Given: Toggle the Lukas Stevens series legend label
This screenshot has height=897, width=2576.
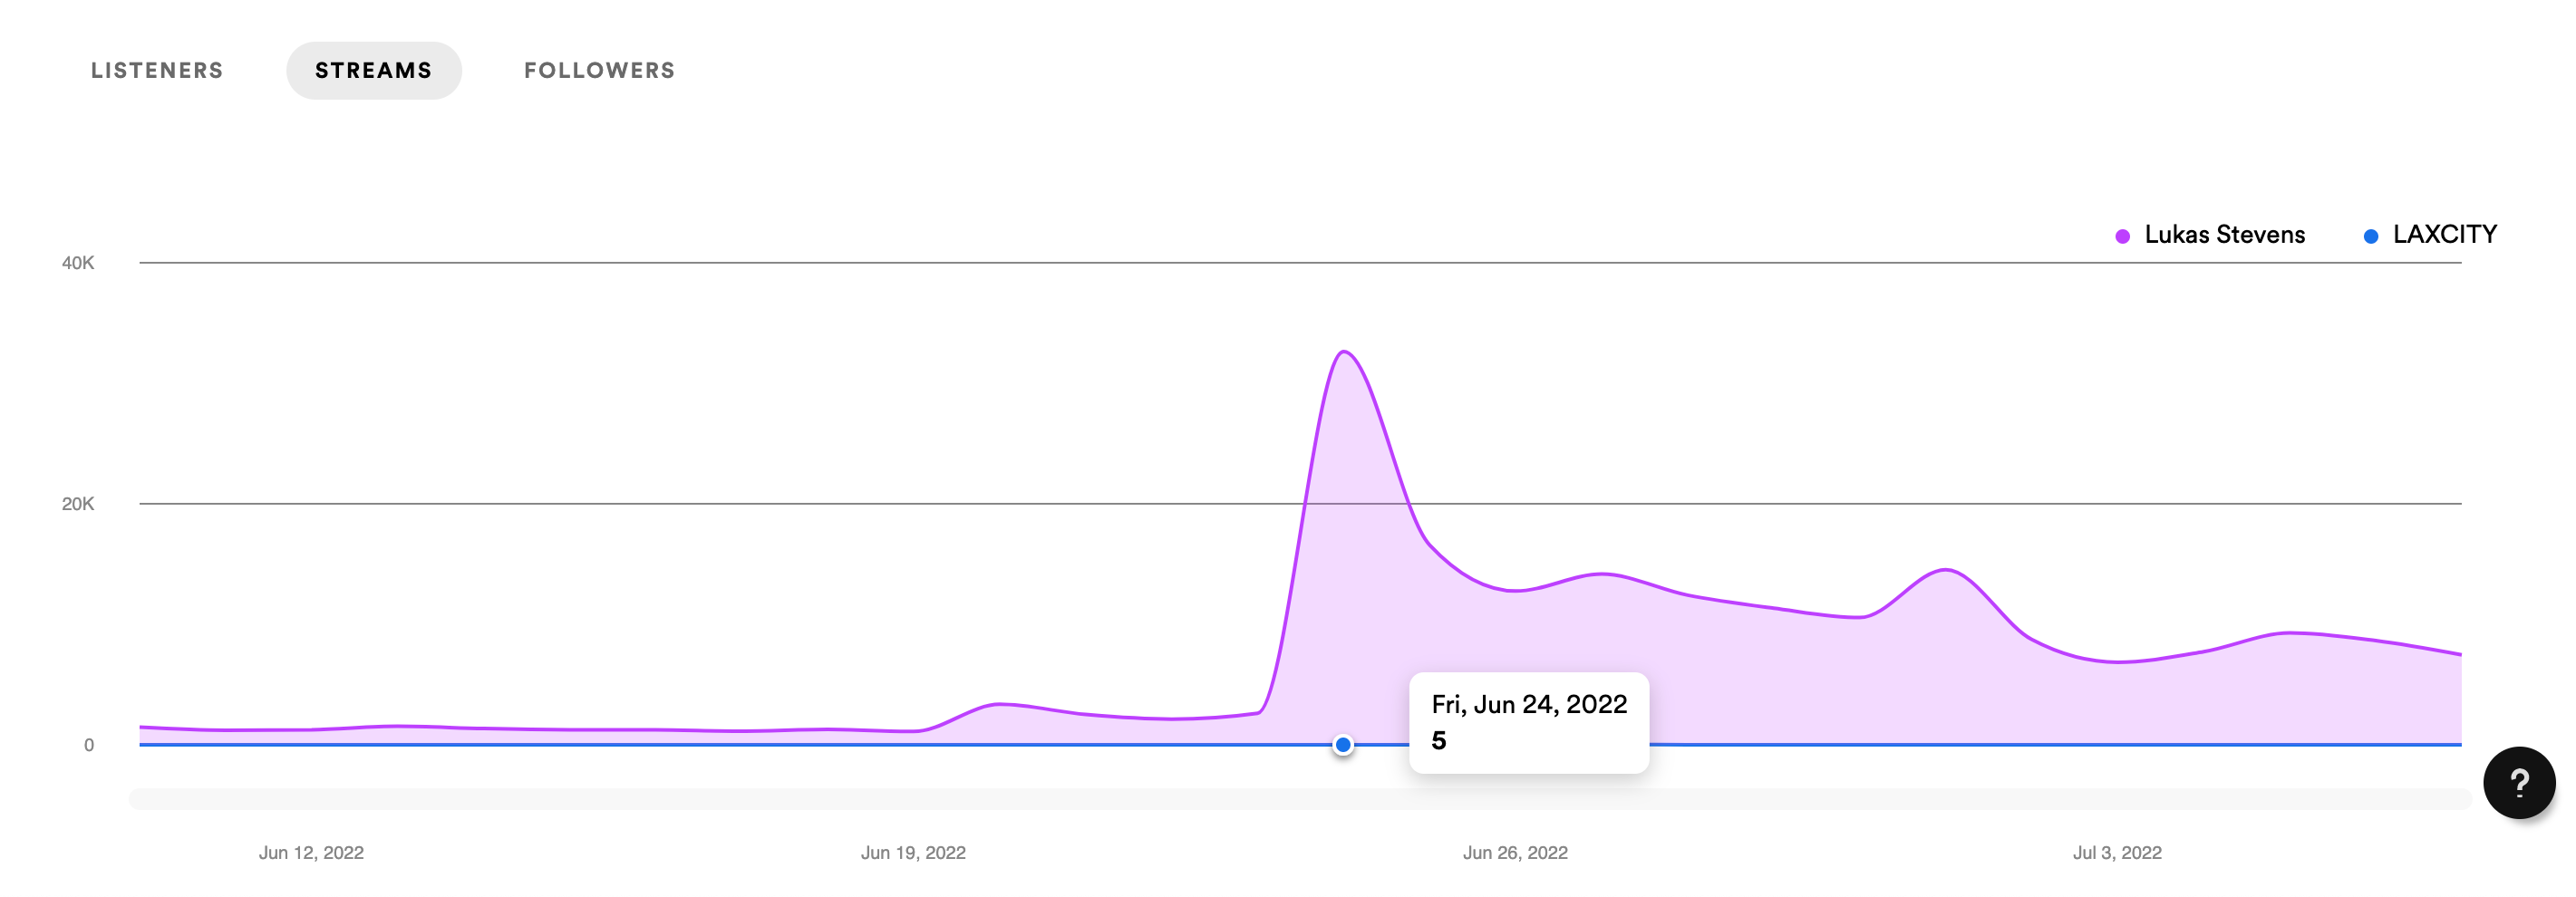Looking at the screenshot, I should pos(2224,235).
